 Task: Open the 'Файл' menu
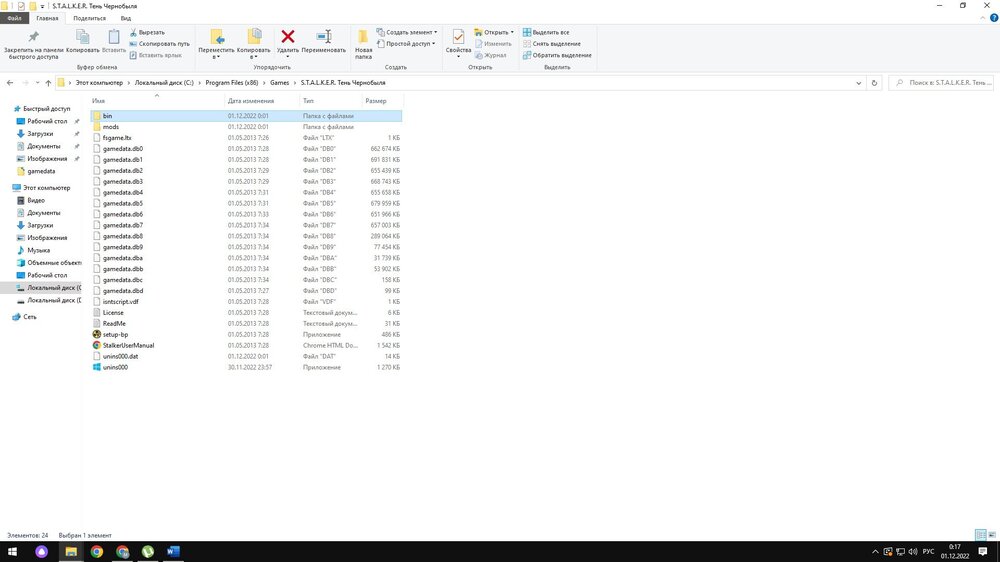pyautogui.click(x=15, y=18)
